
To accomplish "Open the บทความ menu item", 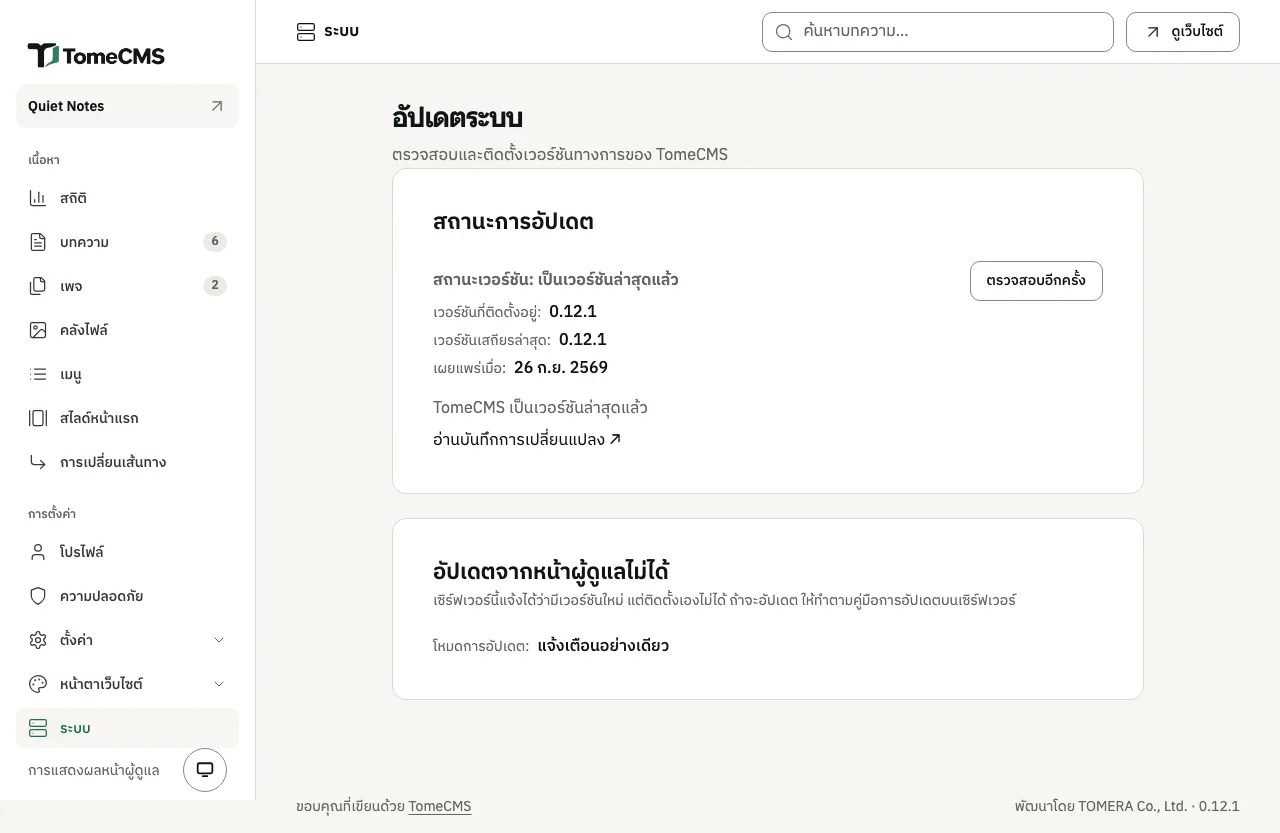I will pos(127,242).
